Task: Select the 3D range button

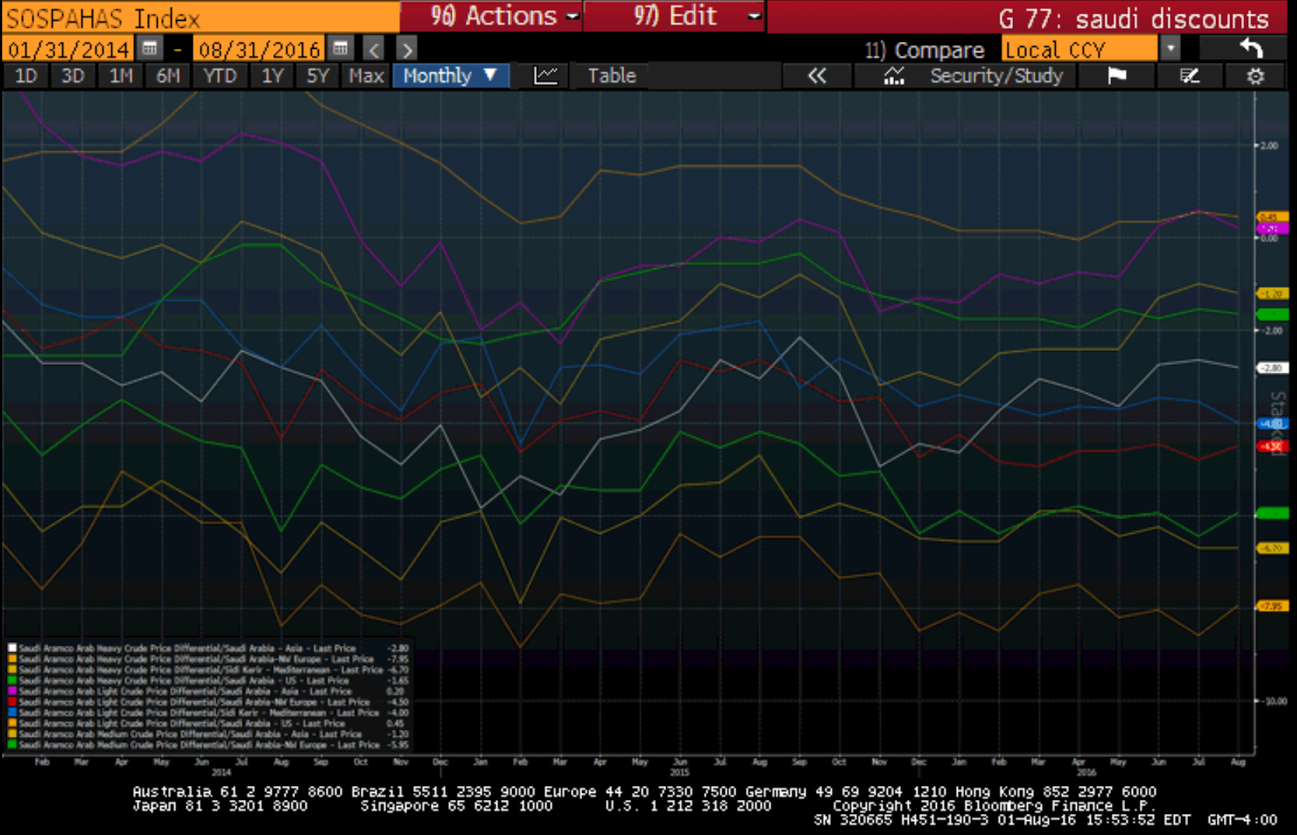Action: click(73, 76)
